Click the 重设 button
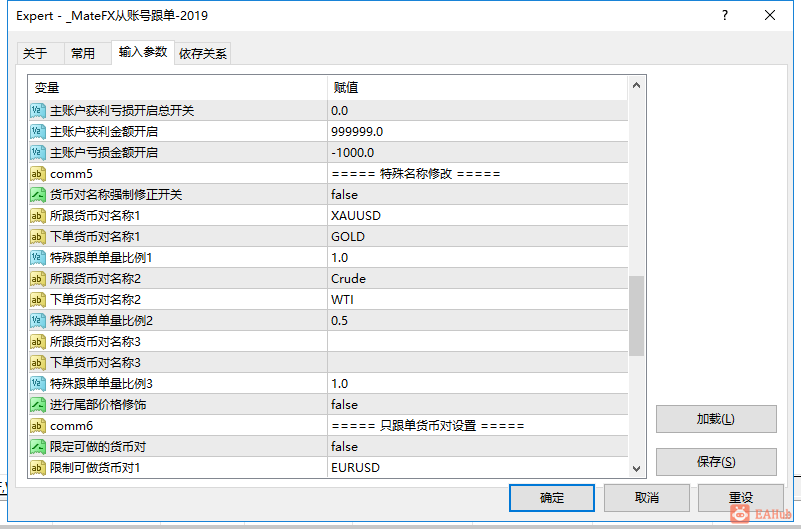The image size is (801, 529). tap(741, 497)
